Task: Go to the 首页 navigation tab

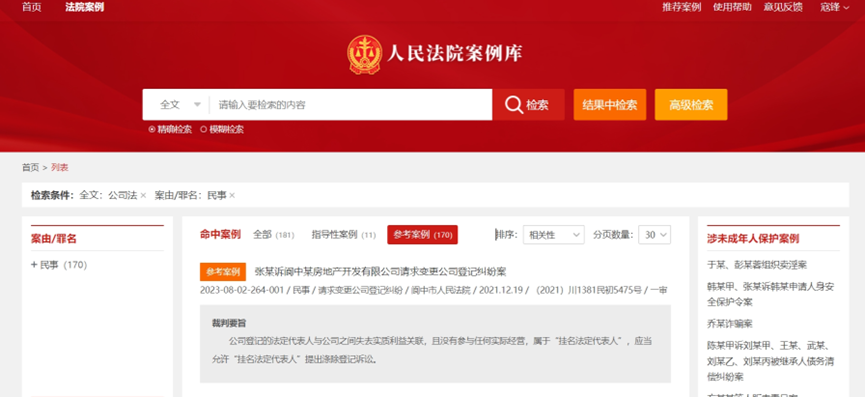Action: pos(32,7)
